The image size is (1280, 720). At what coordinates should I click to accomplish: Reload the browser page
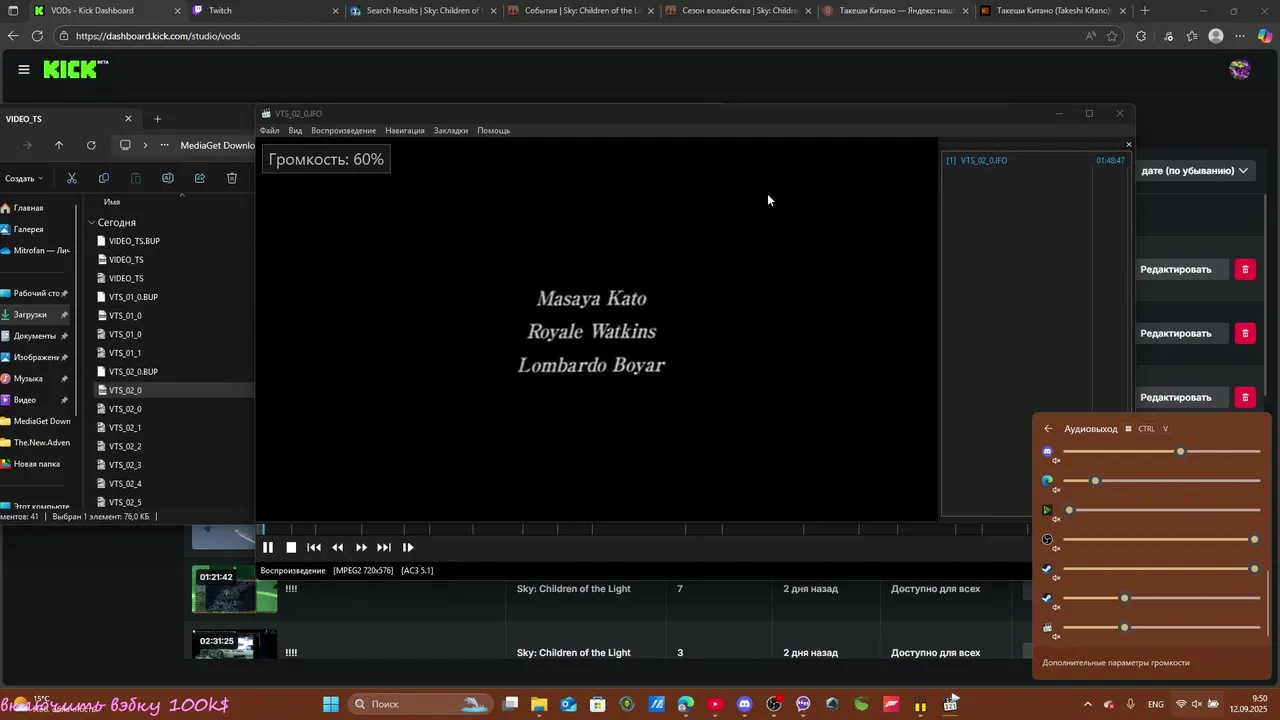point(37,36)
